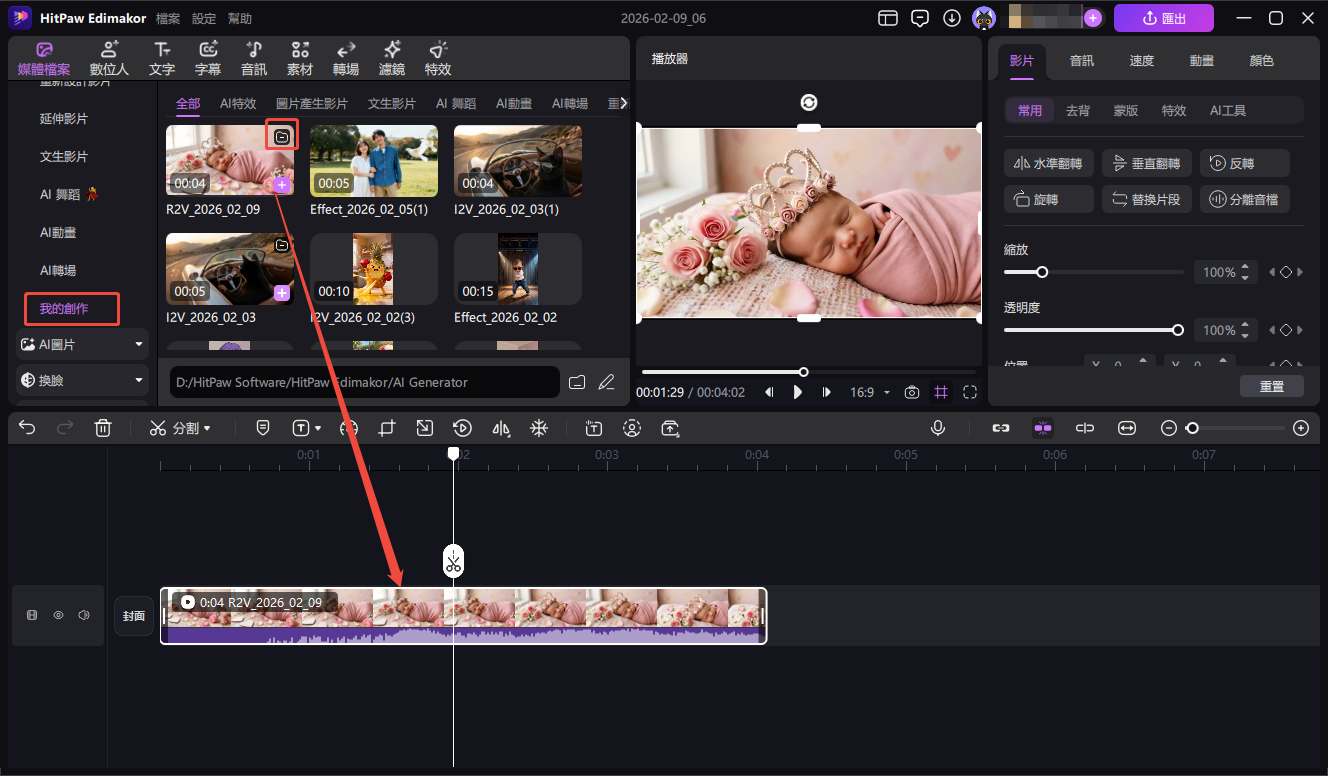Delete the clip using the trash icon
This screenshot has width=1328, height=776.
(102, 428)
